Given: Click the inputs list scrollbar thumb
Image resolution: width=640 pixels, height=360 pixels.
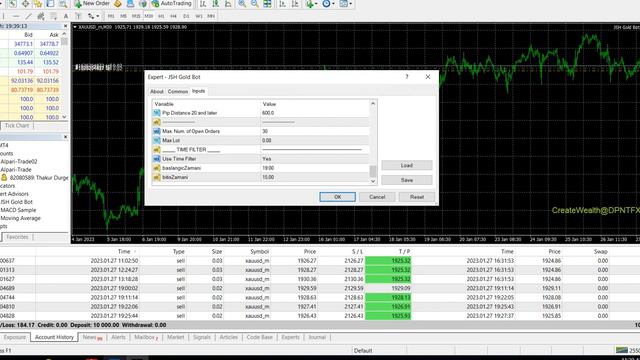Looking at the screenshot, I should [x=373, y=171].
